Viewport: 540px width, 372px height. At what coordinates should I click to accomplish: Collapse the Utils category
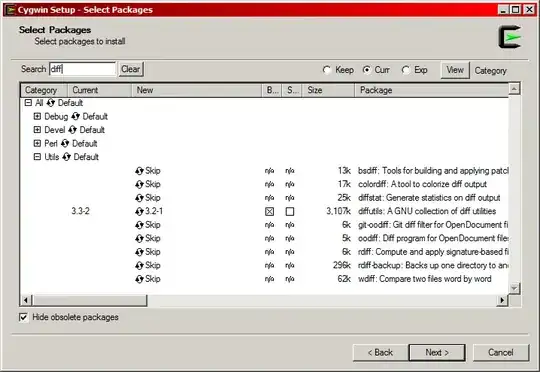coord(37,157)
